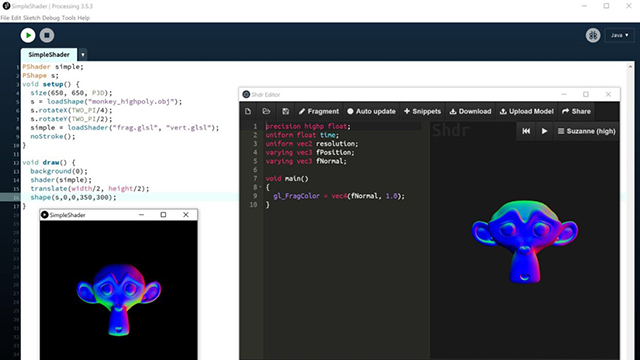Open the Snippets menu in Shdr
The height and width of the screenshot is (360, 640).
pos(422,111)
